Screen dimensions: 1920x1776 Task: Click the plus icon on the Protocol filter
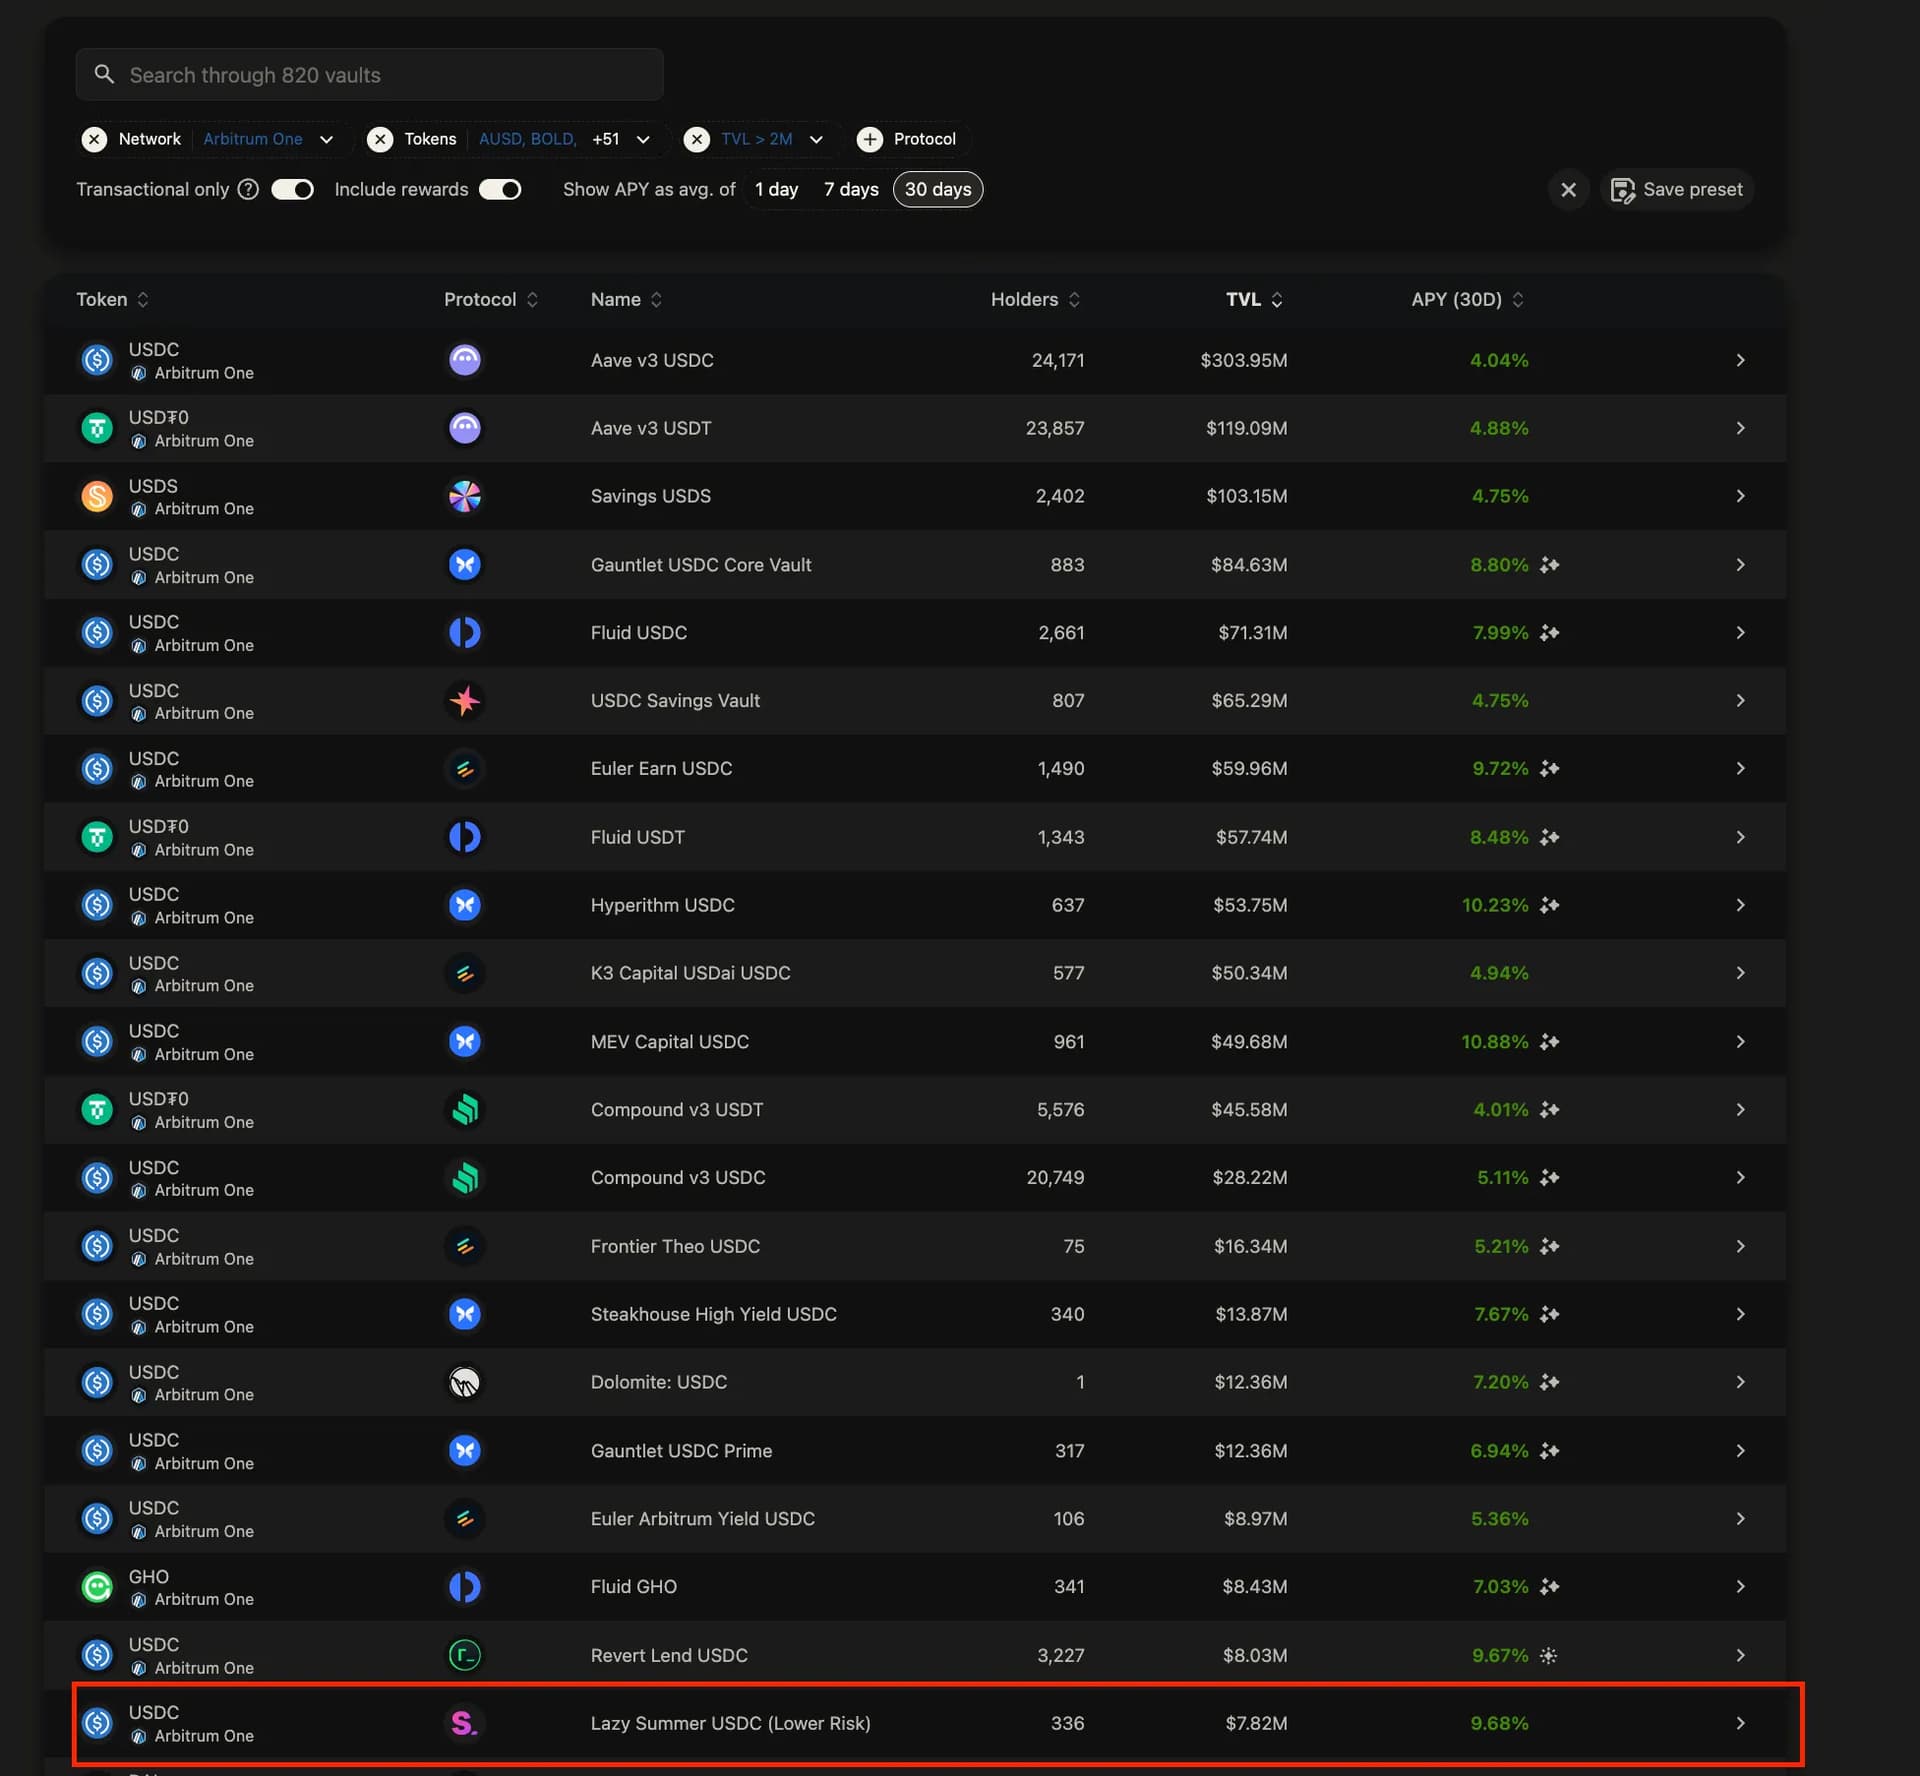click(x=870, y=139)
